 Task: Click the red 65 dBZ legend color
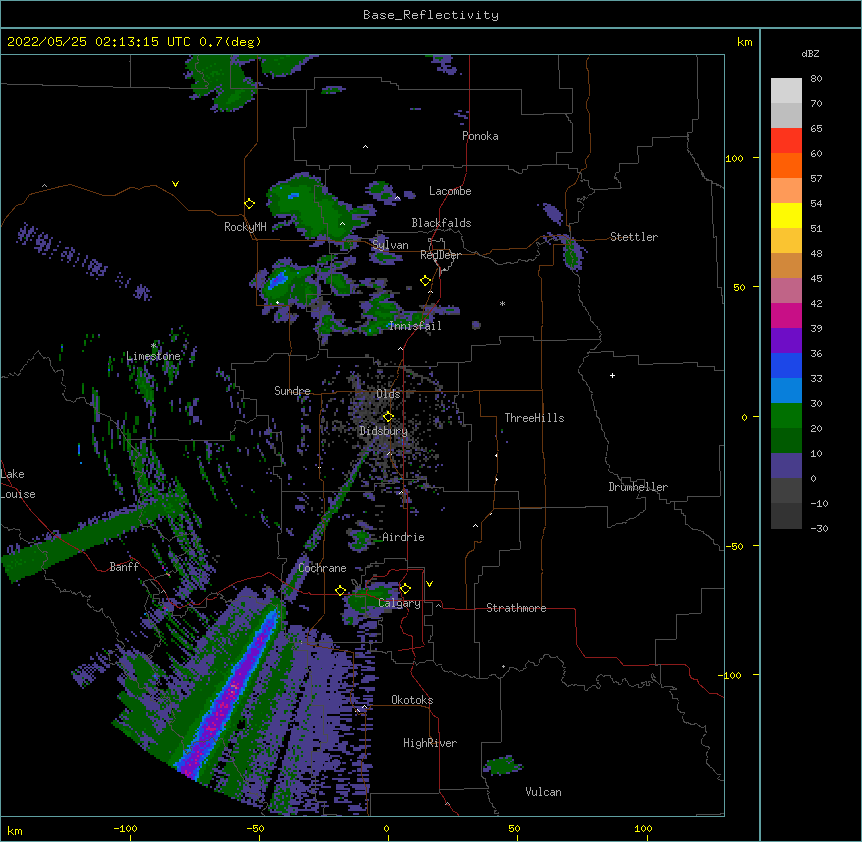click(786, 141)
